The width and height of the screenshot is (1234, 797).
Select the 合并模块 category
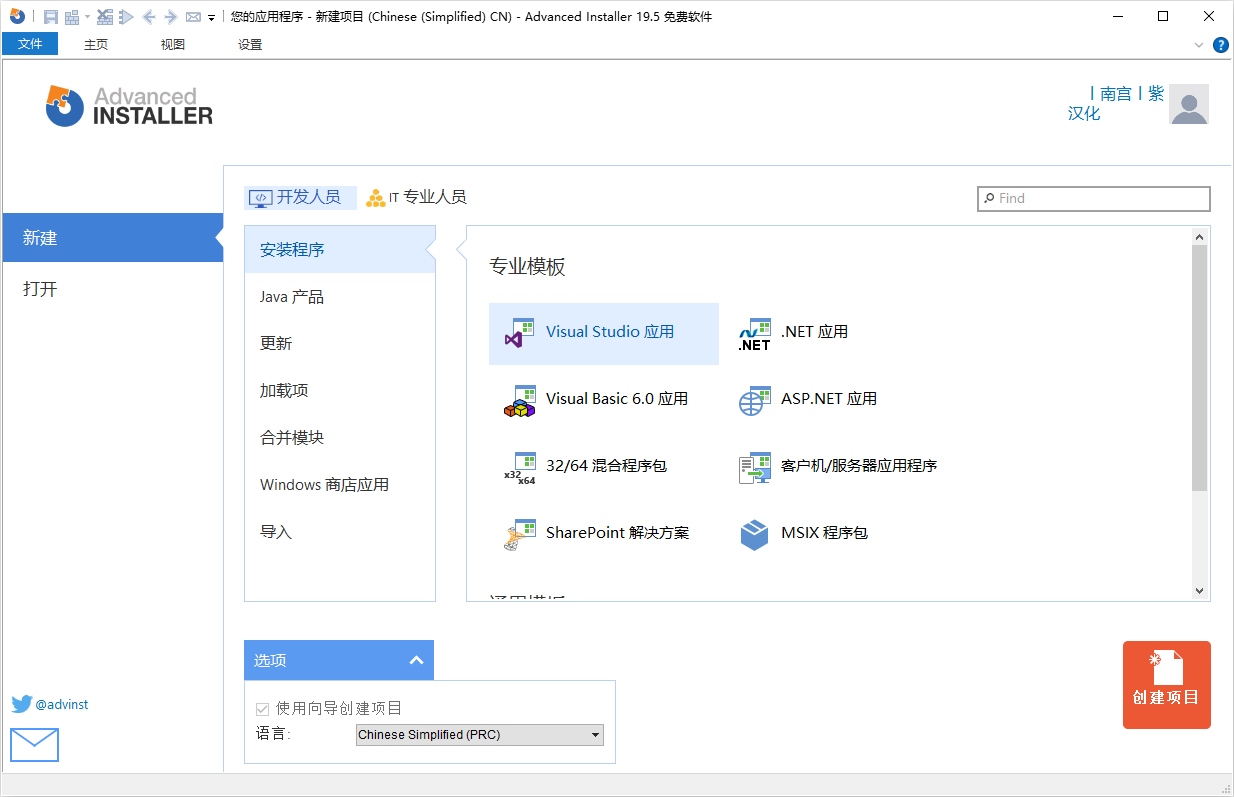pyautogui.click(x=340, y=437)
